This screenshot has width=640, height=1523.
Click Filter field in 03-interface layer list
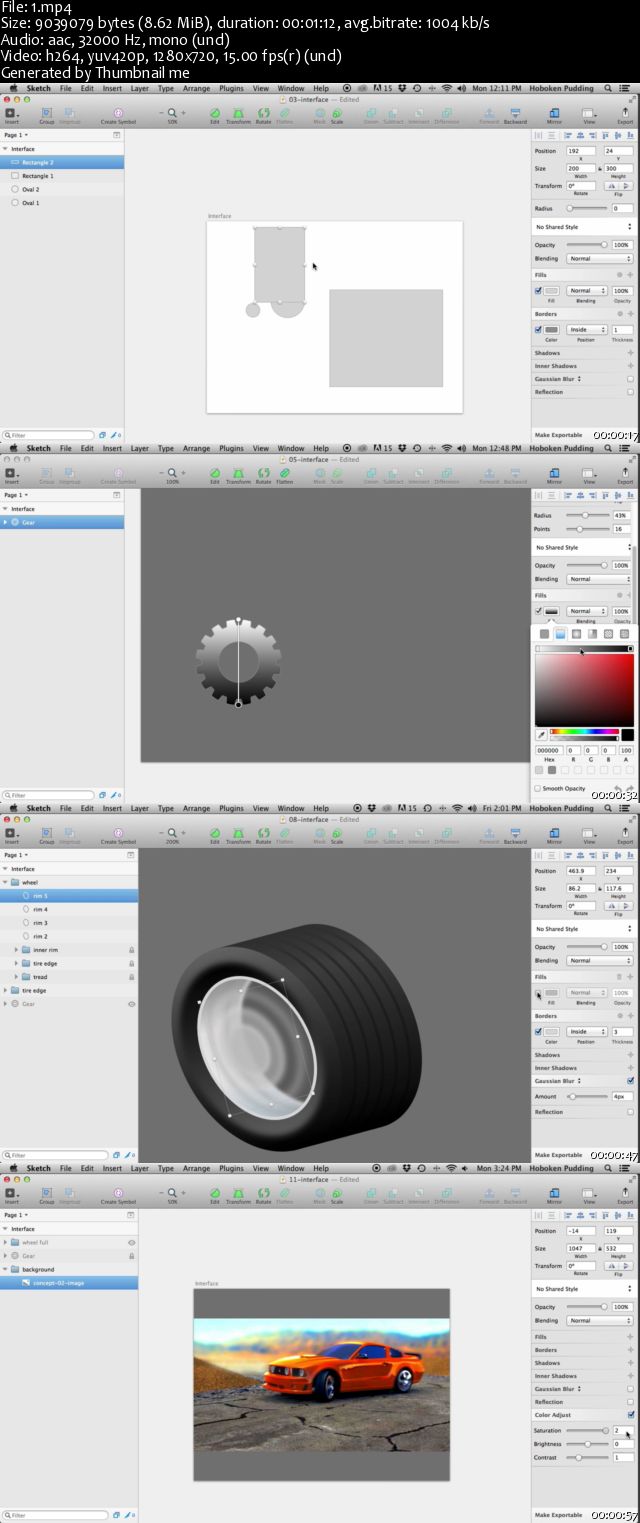48,435
